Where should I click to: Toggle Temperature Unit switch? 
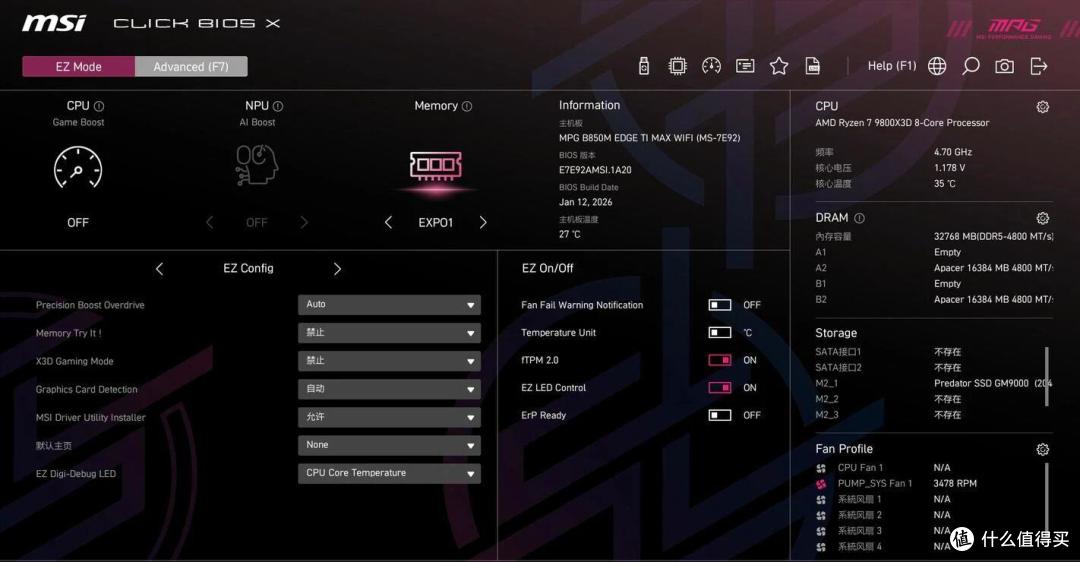coord(720,332)
